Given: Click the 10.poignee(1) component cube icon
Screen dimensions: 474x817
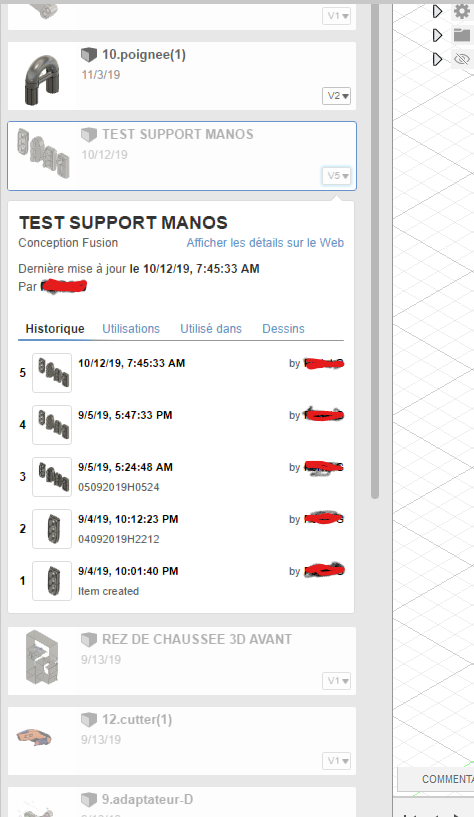Looking at the screenshot, I should tap(89, 55).
